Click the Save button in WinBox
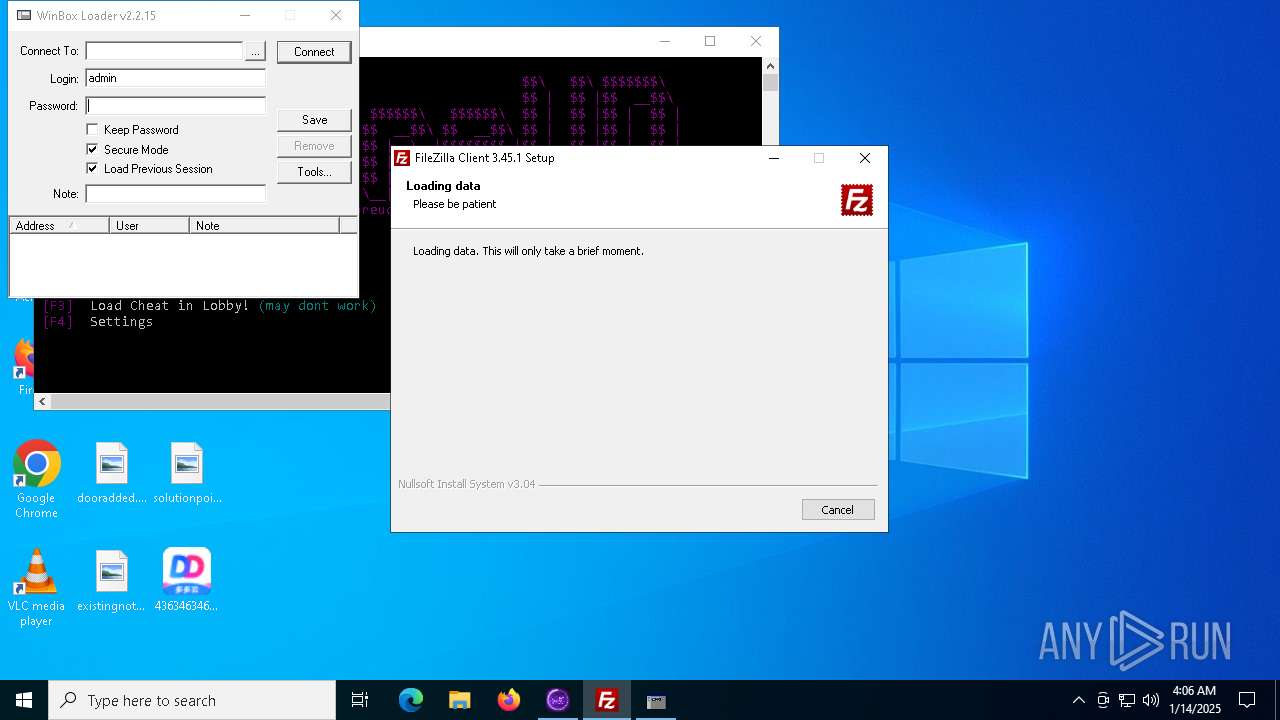 (x=314, y=120)
